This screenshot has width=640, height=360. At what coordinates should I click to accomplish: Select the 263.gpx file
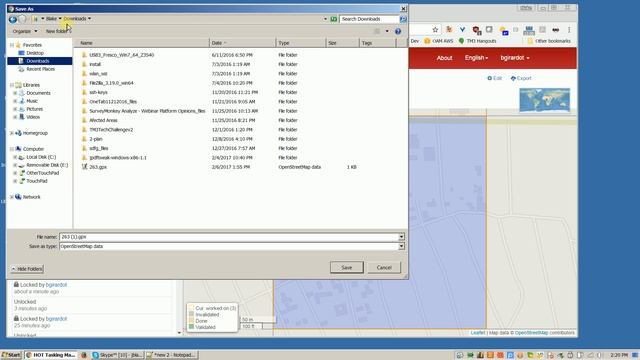[x=98, y=167]
